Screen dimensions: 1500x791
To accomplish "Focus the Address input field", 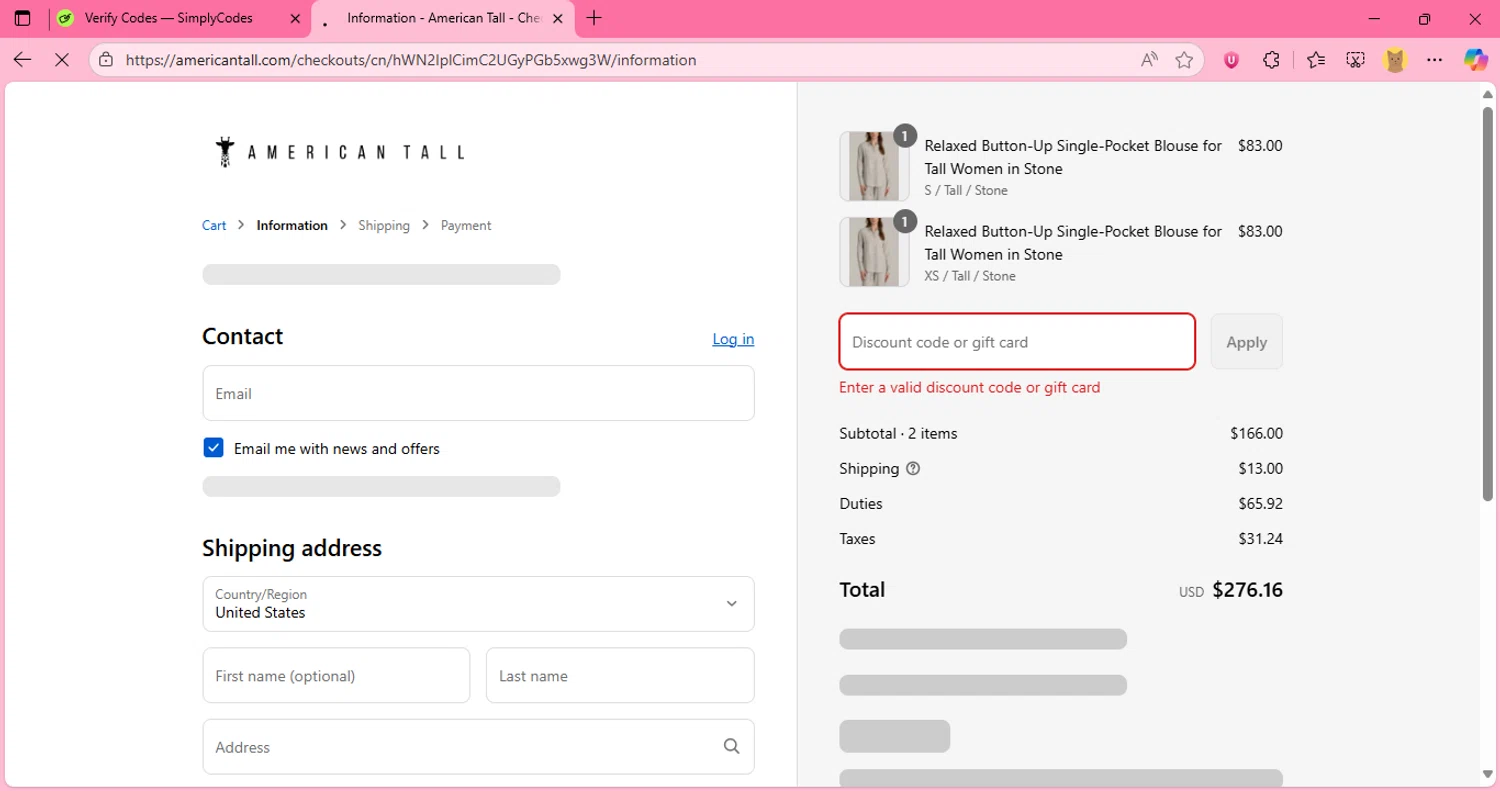I will click(478, 746).
